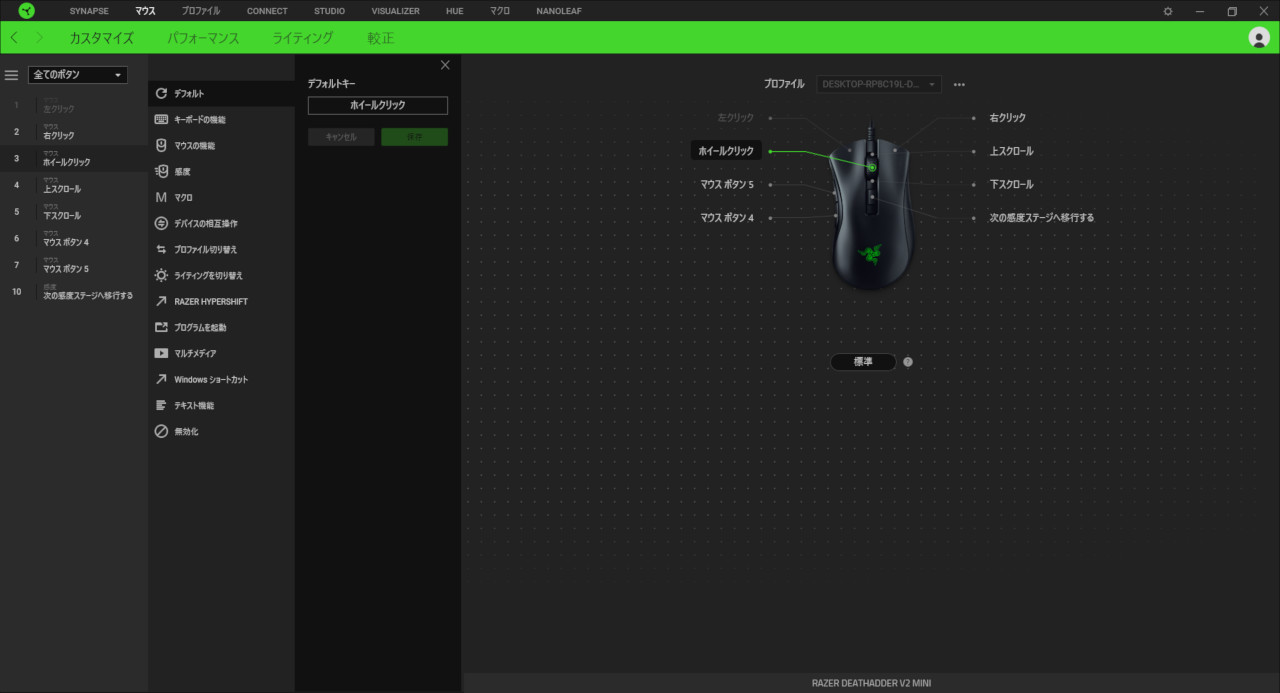1280x693 pixels.
Task: Select the マウスの機能 mouse icon
Action: click(161, 145)
